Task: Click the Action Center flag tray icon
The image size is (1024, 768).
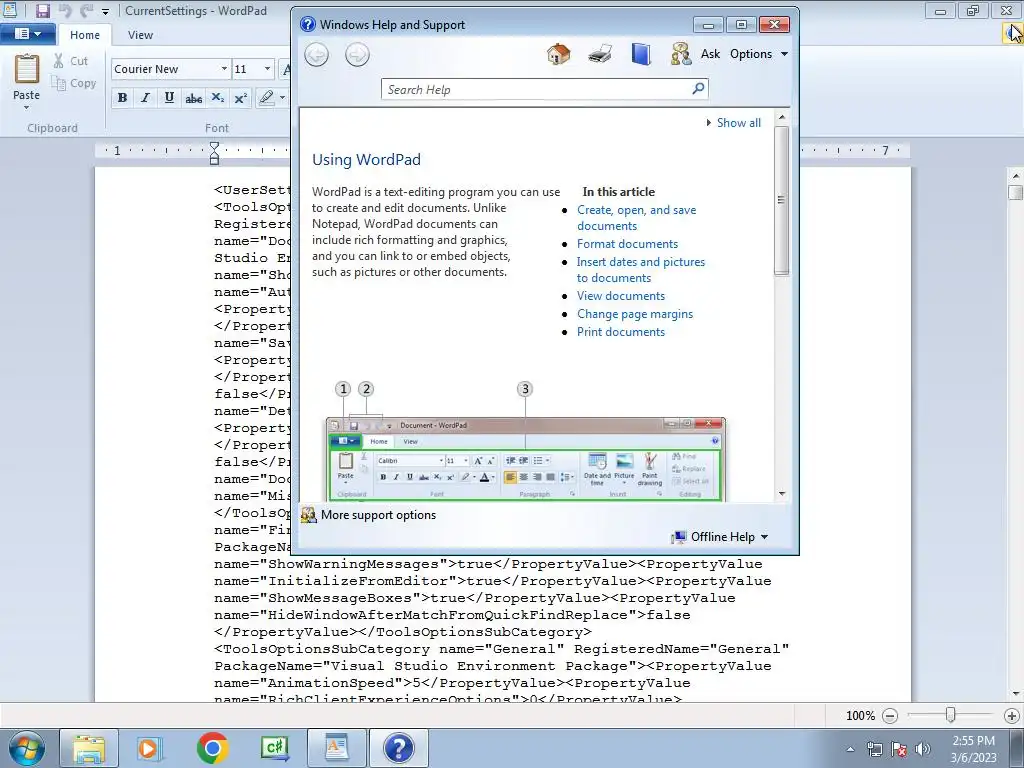Action: [899, 749]
